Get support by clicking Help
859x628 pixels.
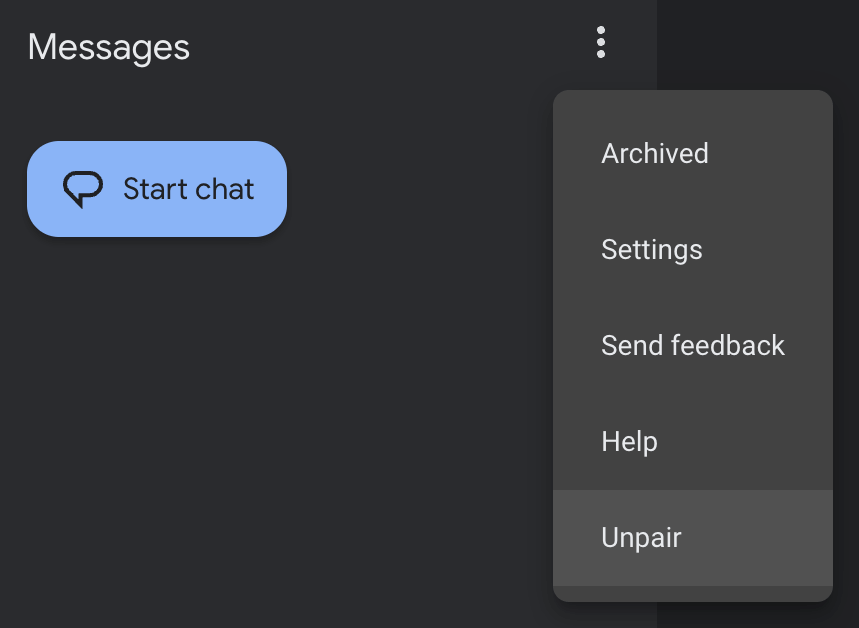[x=630, y=442]
